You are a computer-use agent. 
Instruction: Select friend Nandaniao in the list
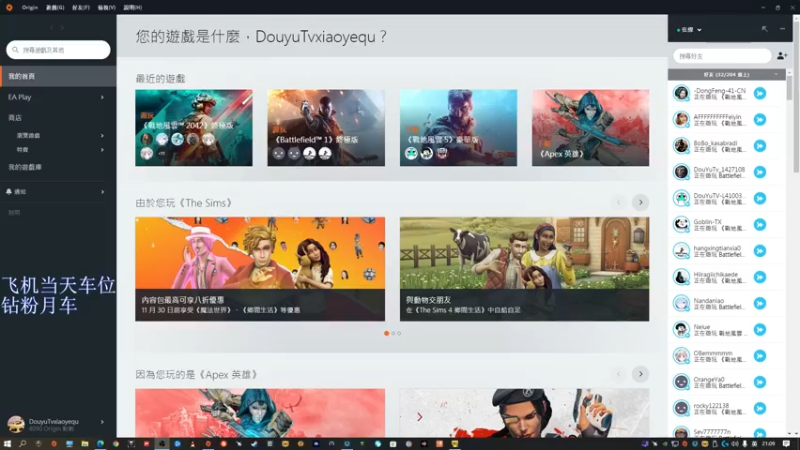pyautogui.click(x=727, y=304)
